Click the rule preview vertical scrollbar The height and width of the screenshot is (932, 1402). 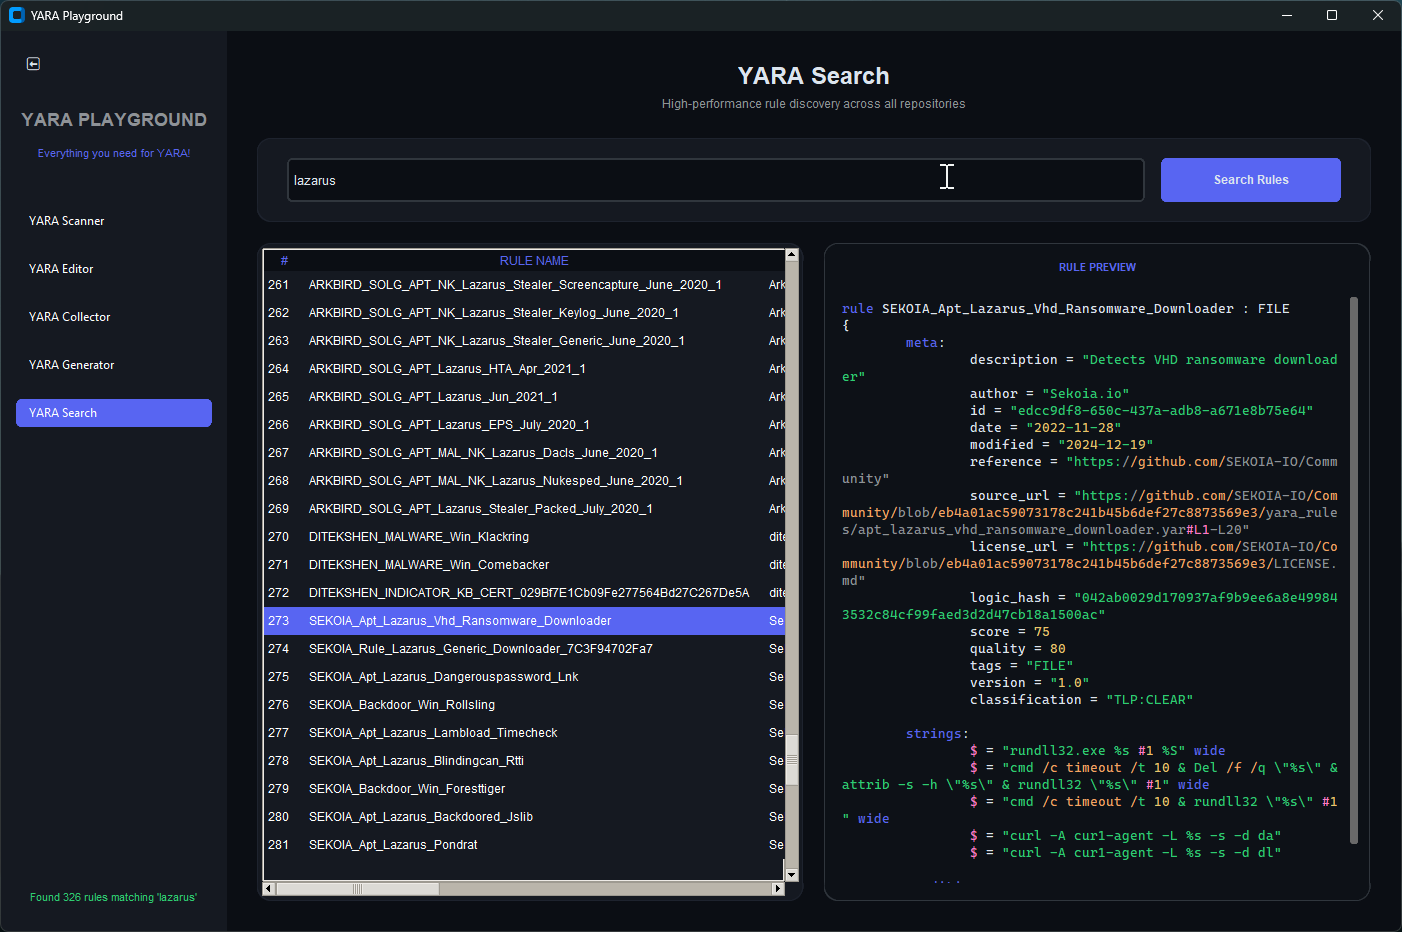tap(1354, 570)
